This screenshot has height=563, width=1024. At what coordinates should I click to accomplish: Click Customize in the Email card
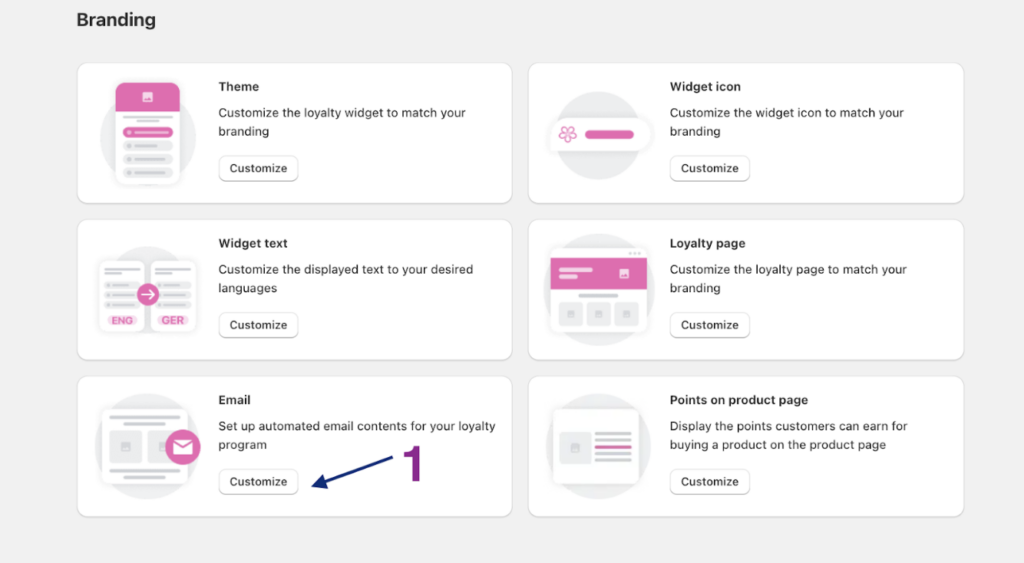258,482
